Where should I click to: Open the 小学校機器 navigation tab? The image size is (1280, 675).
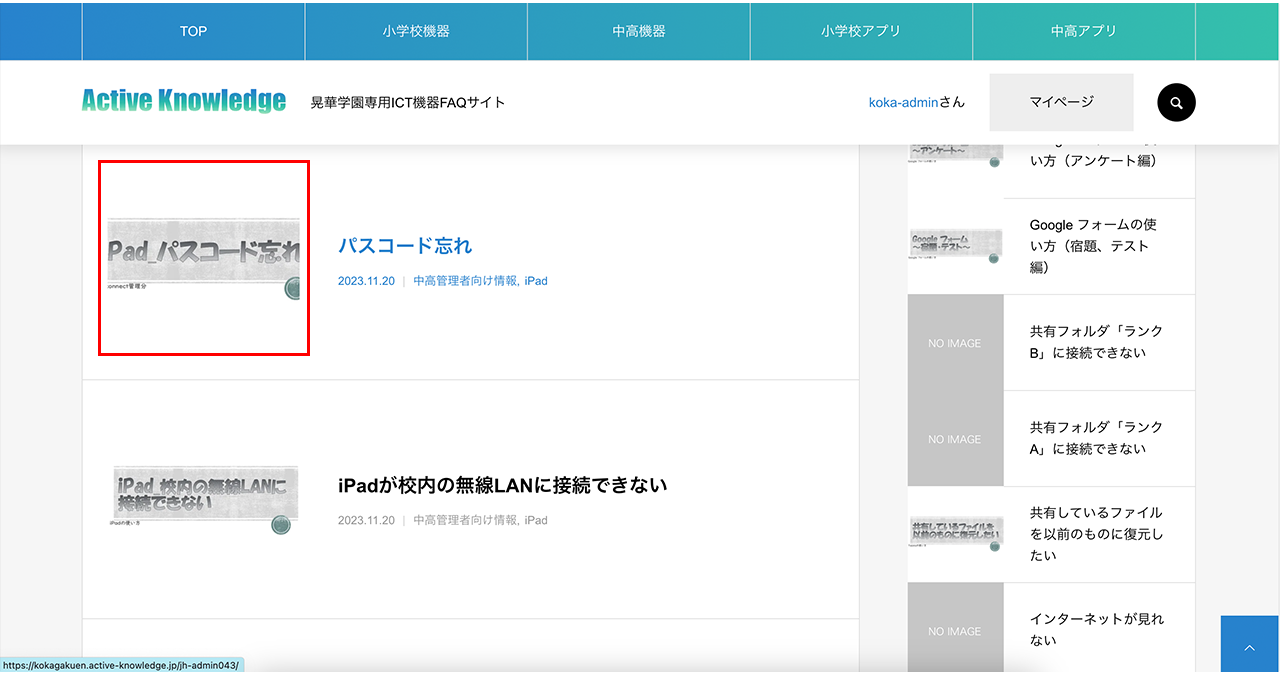[x=416, y=31]
